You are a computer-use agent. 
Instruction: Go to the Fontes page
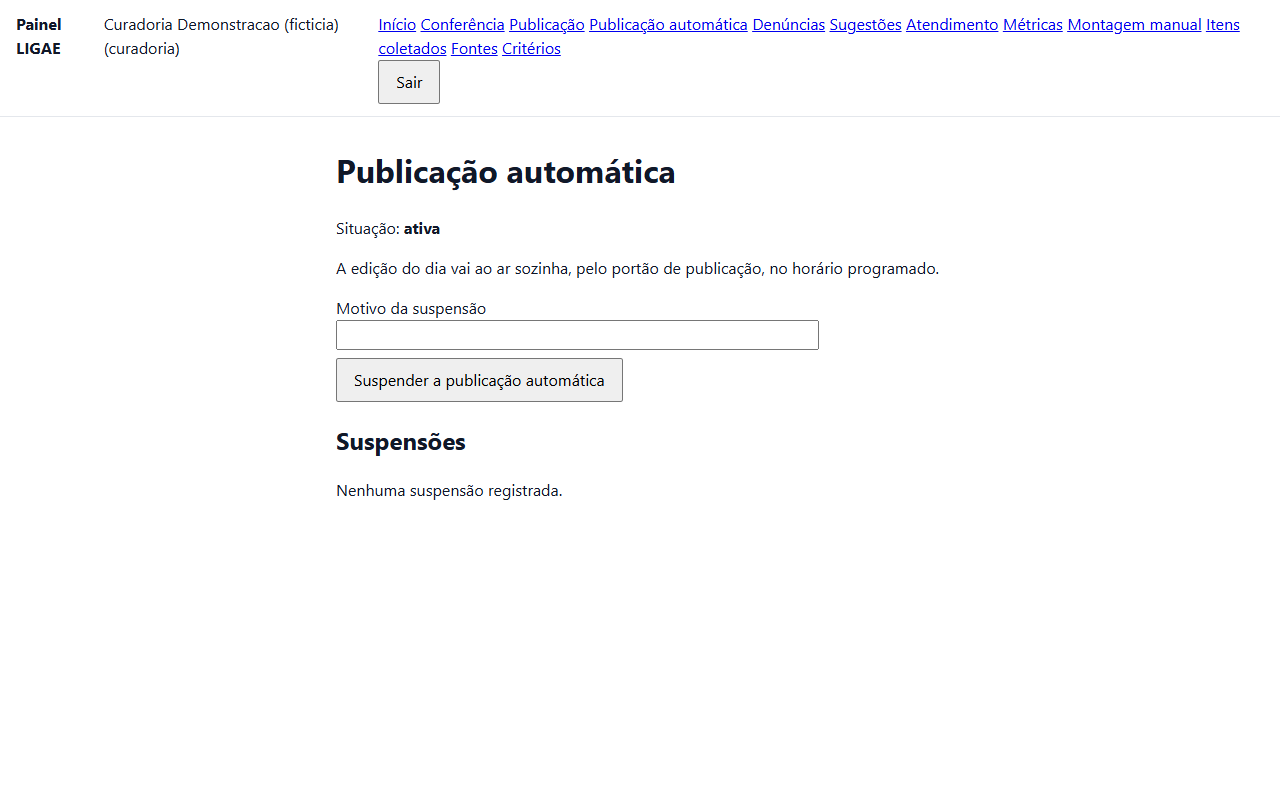pyautogui.click(x=474, y=49)
